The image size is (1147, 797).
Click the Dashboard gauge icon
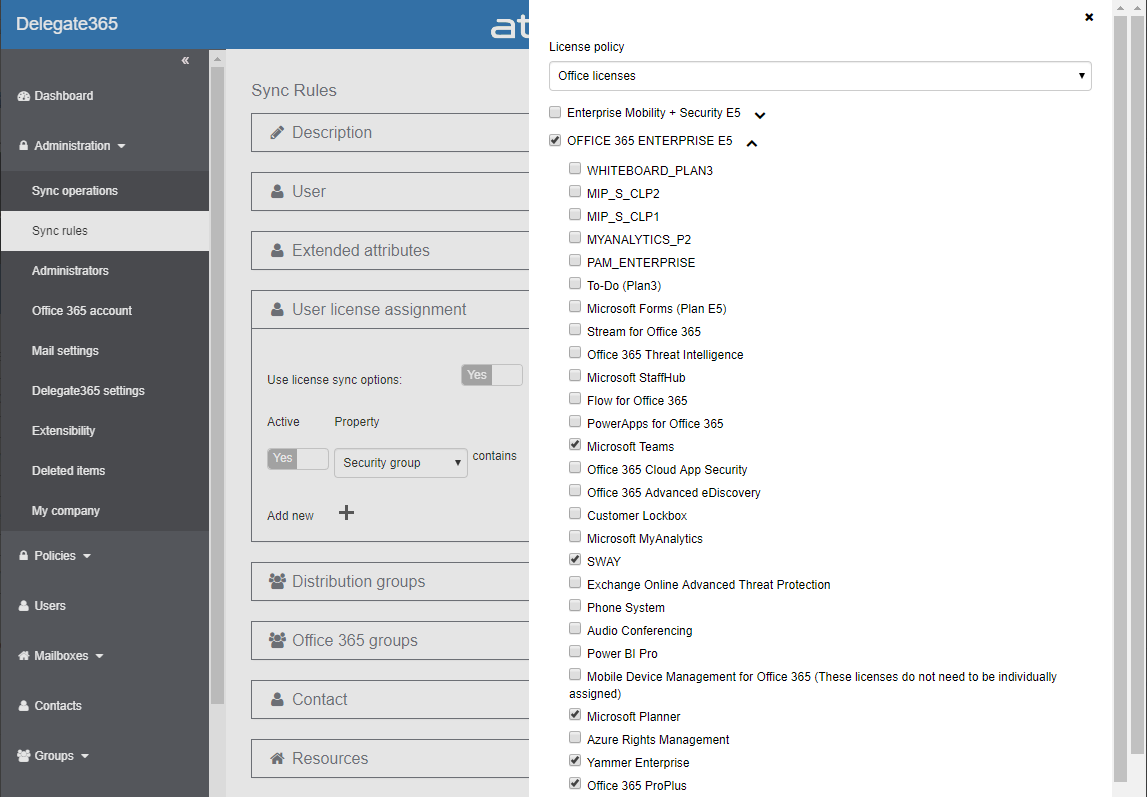tap(23, 96)
